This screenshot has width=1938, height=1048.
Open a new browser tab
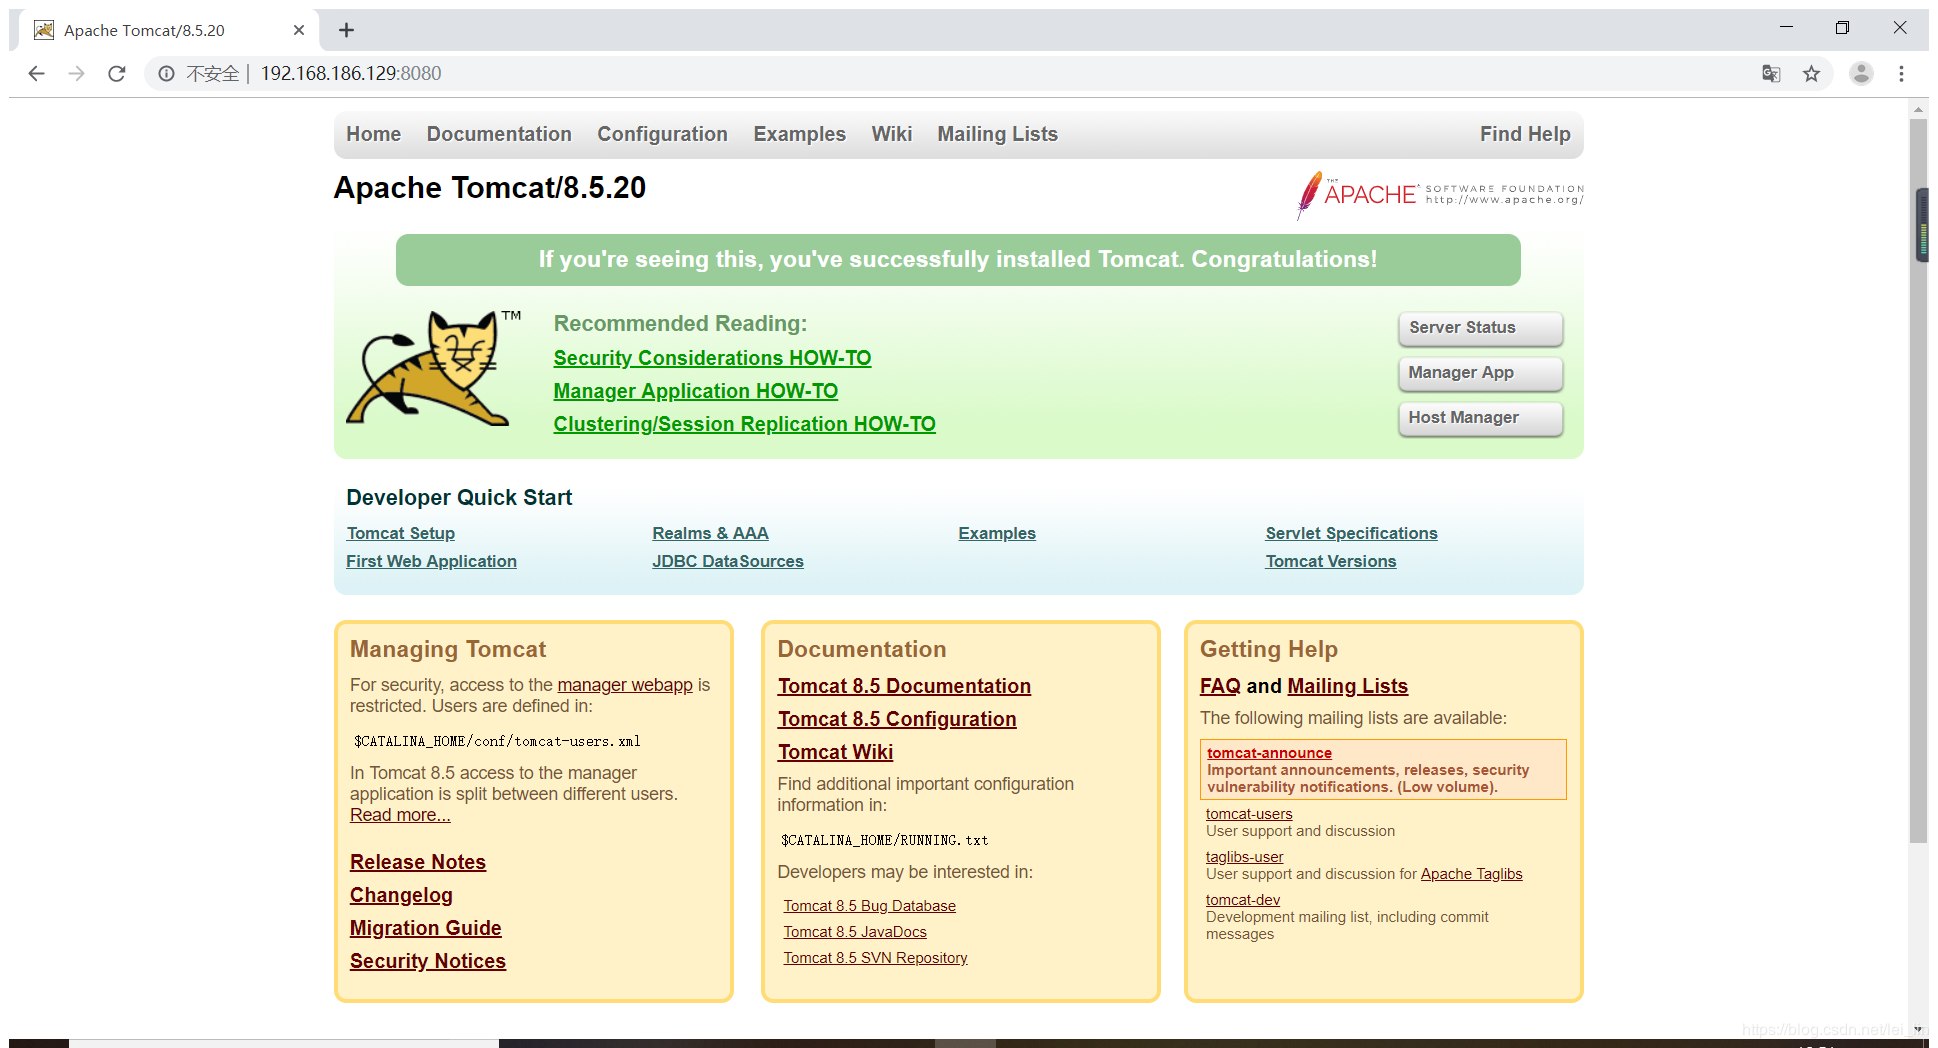tap(346, 30)
